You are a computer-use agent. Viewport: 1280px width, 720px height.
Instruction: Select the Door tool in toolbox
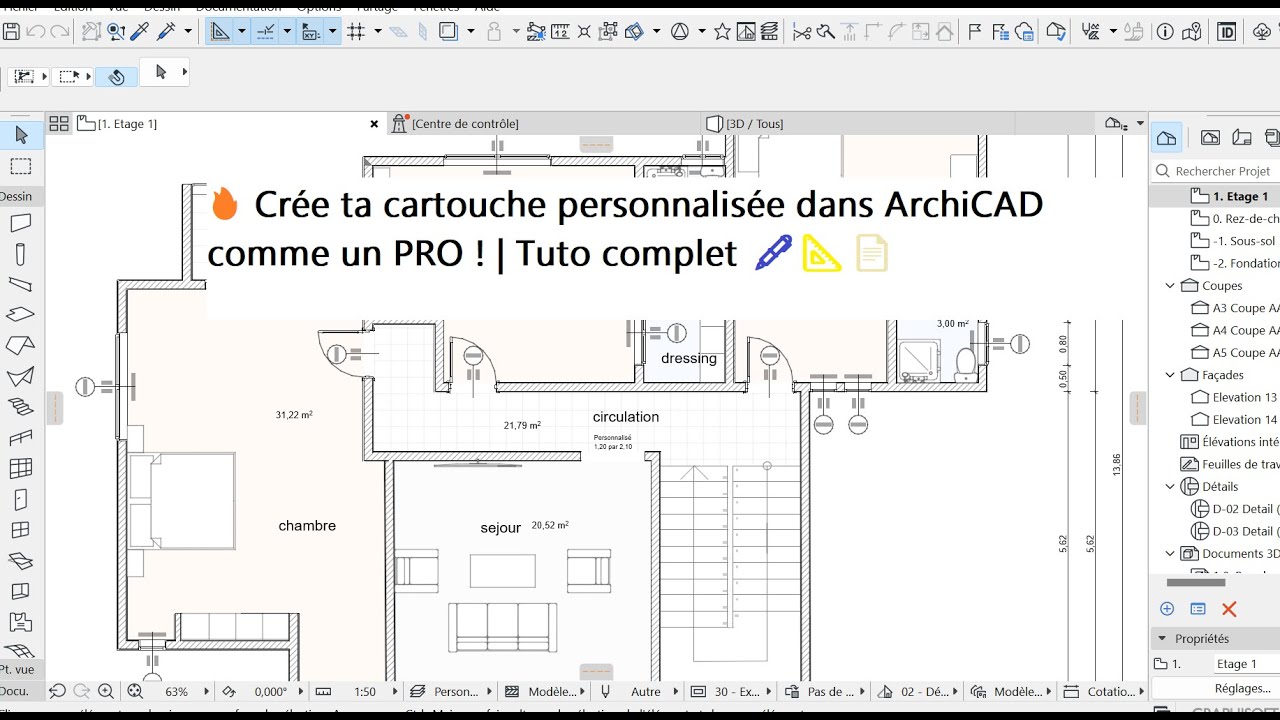[21, 499]
